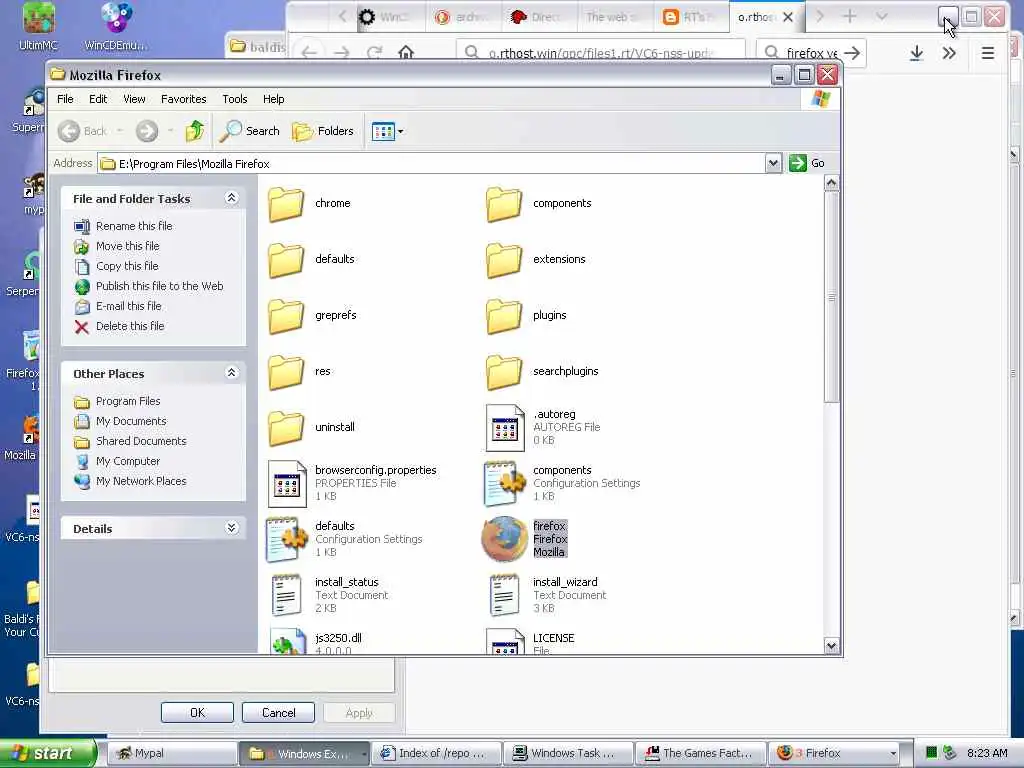Collapse Other Places panel
This screenshot has width=1024, height=768.
coord(231,373)
